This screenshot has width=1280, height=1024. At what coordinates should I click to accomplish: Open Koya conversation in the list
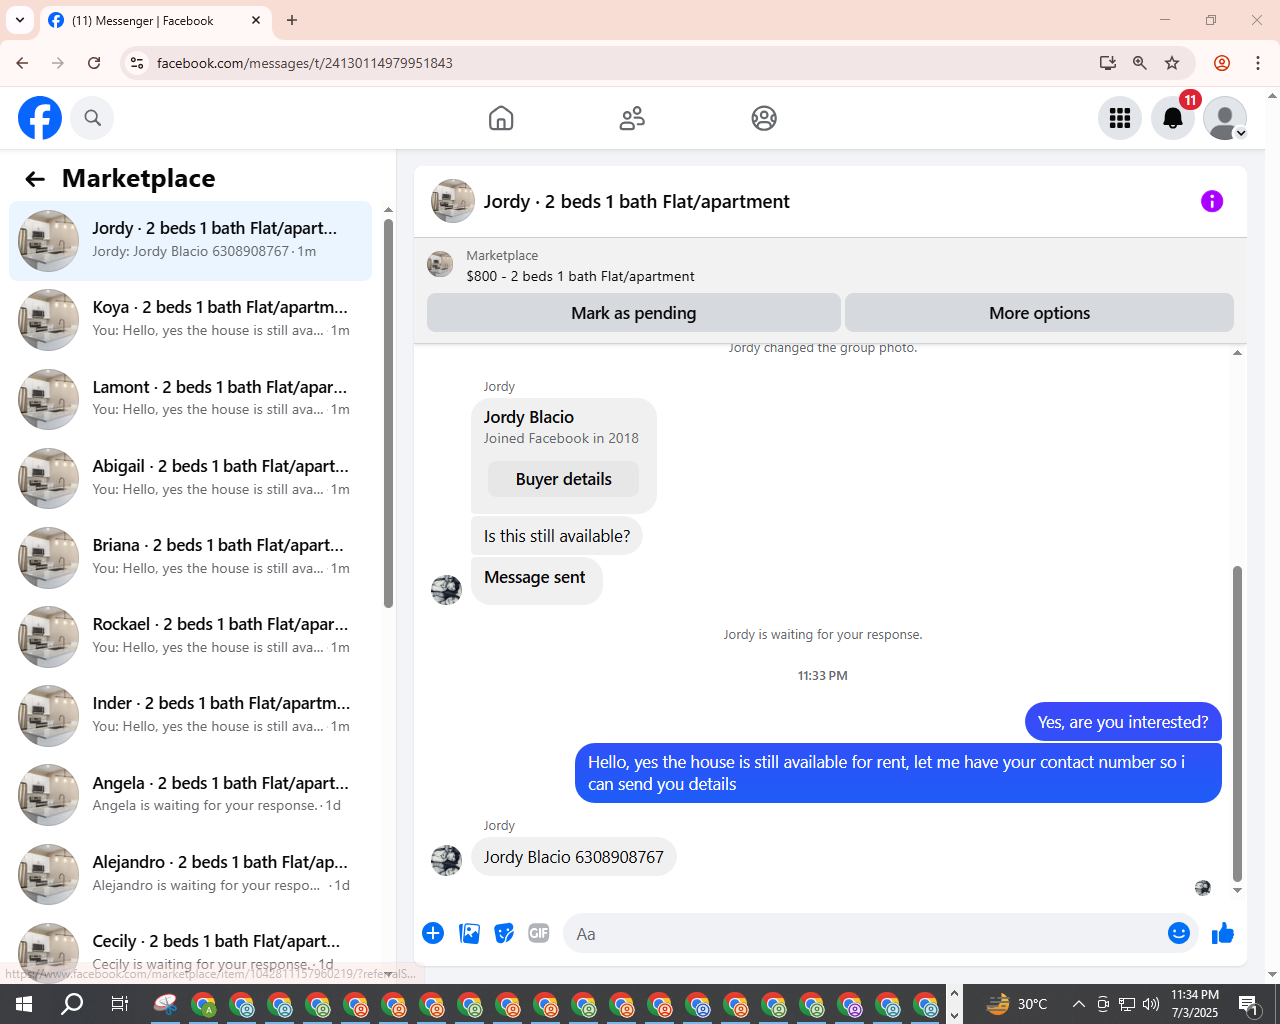(190, 320)
